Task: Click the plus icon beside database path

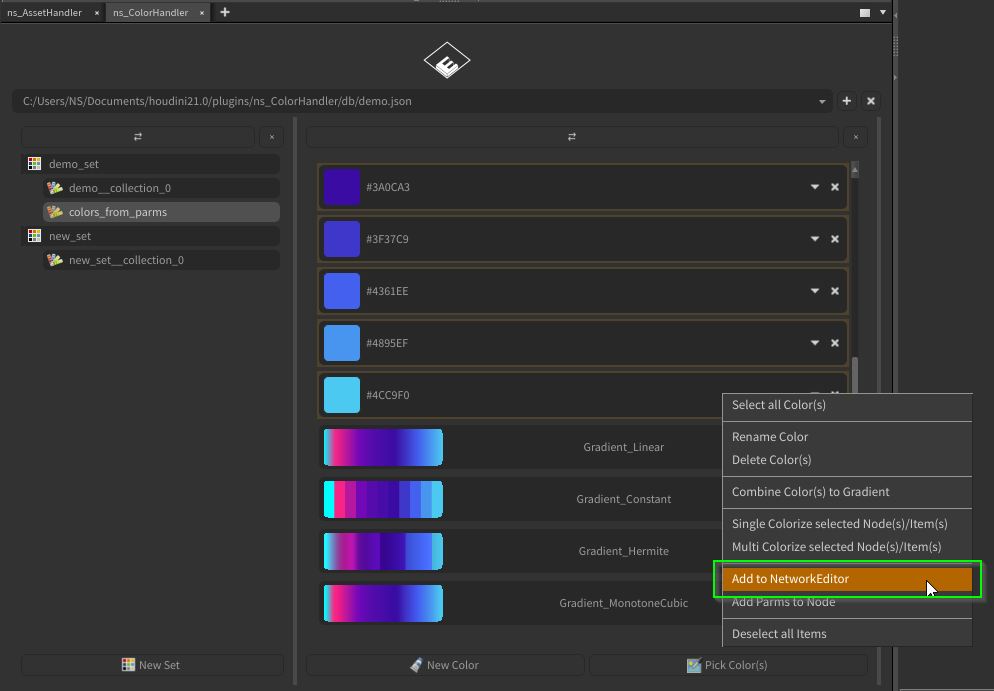Action: tap(846, 101)
